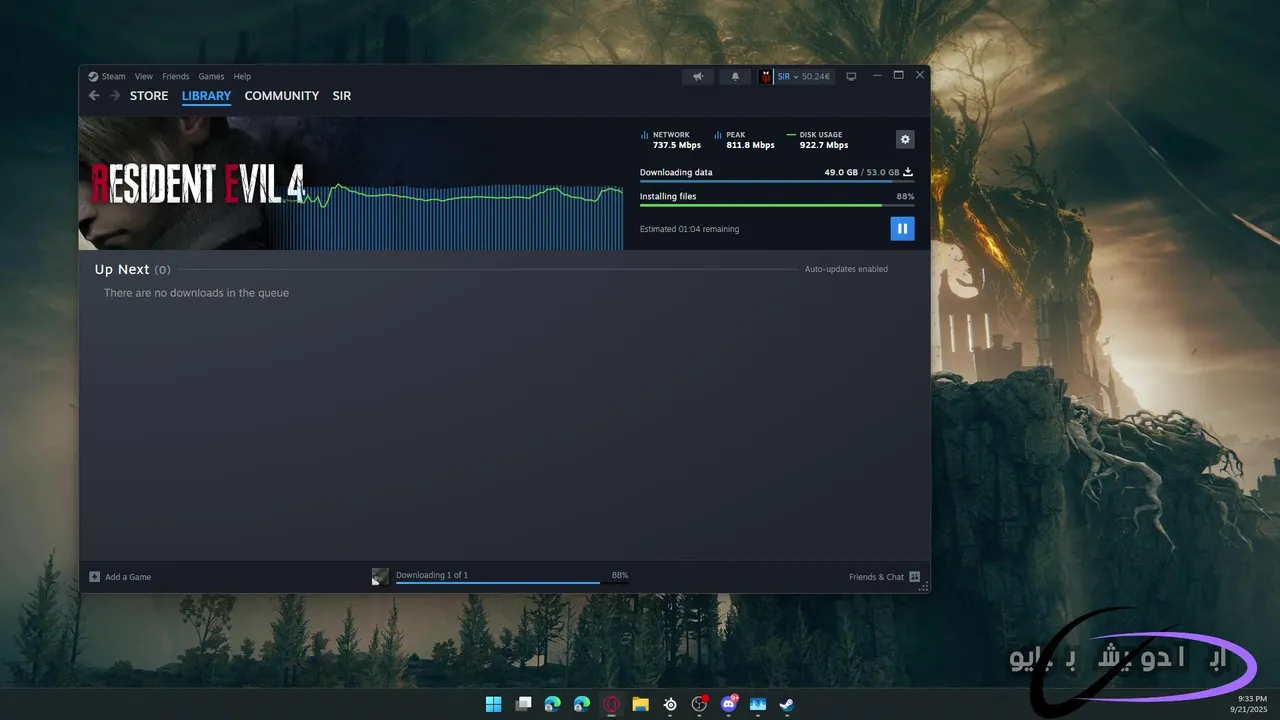Click the Estimated 01:04 remaining text
Image resolution: width=1280 pixels, height=720 pixels.
coord(689,229)
